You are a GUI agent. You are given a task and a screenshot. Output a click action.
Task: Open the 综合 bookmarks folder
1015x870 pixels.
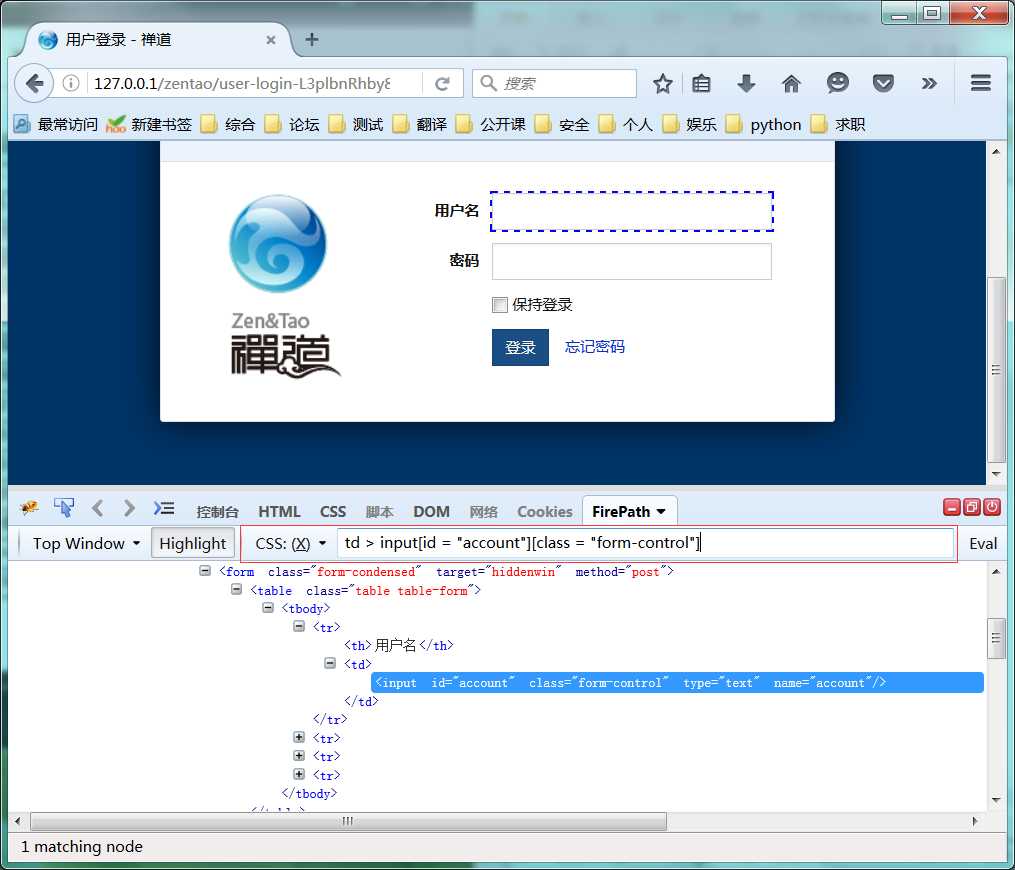[x=228, y=124]
